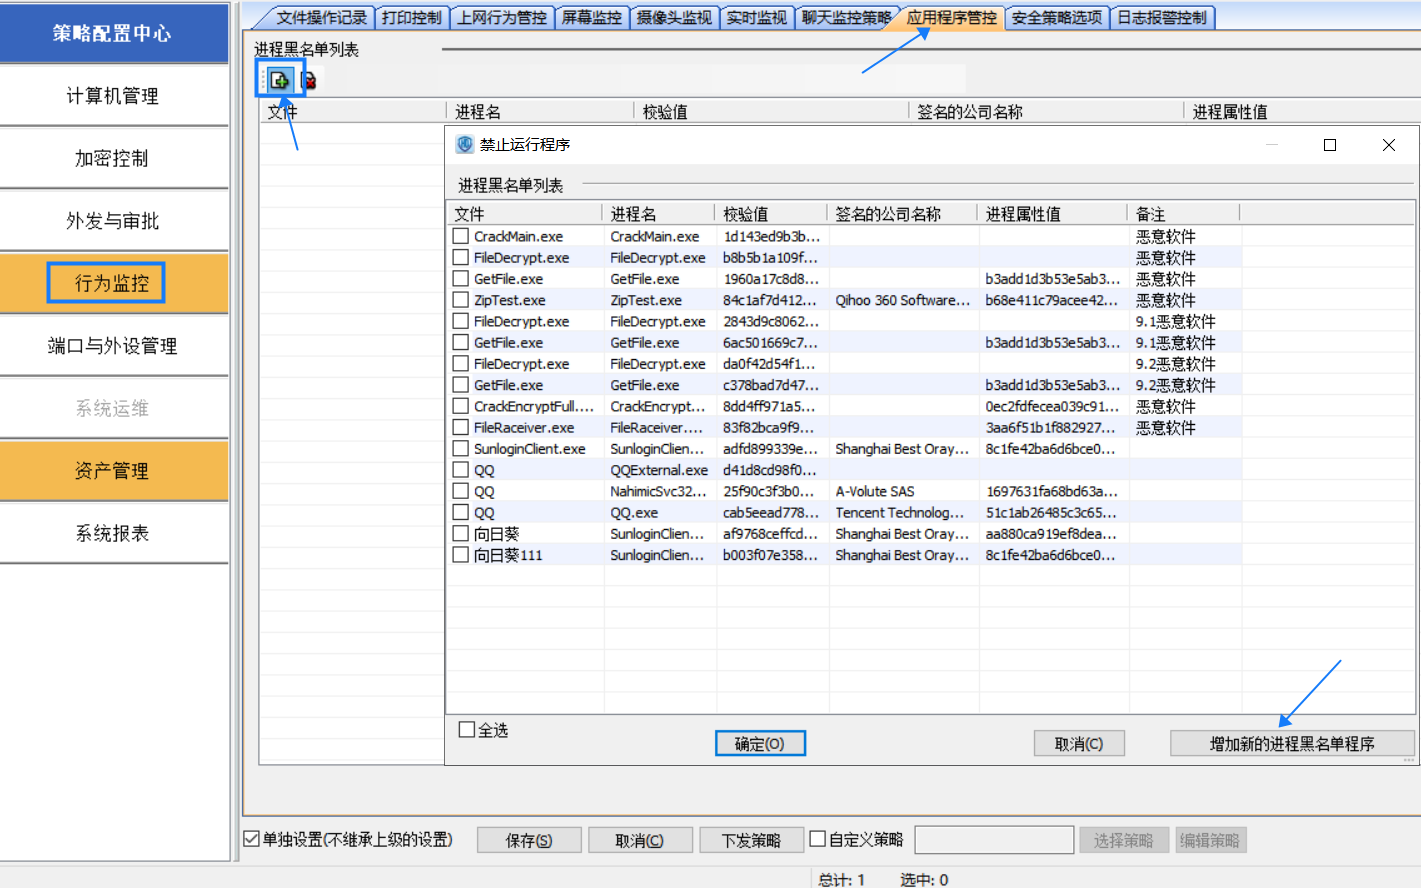Screen dimensions: 1421x888
Task: Click the add blacklist process icon
Action: click(x=279, y=80)
